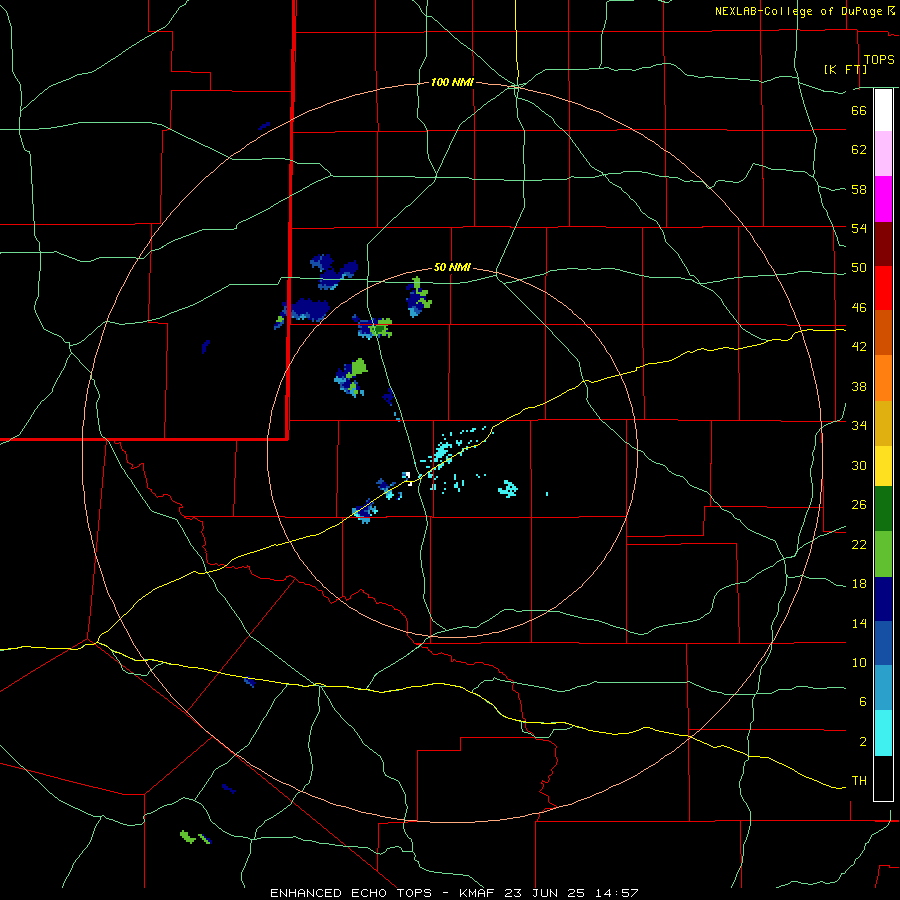The width and height of the screenshot is (900, 900).
Task: Click the legend value 46
Action: click(x=859, y=308)
